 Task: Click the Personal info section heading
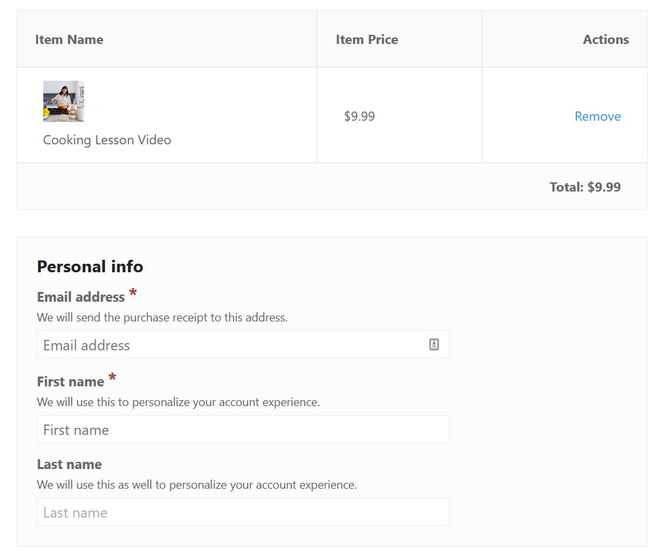[90, 266]
